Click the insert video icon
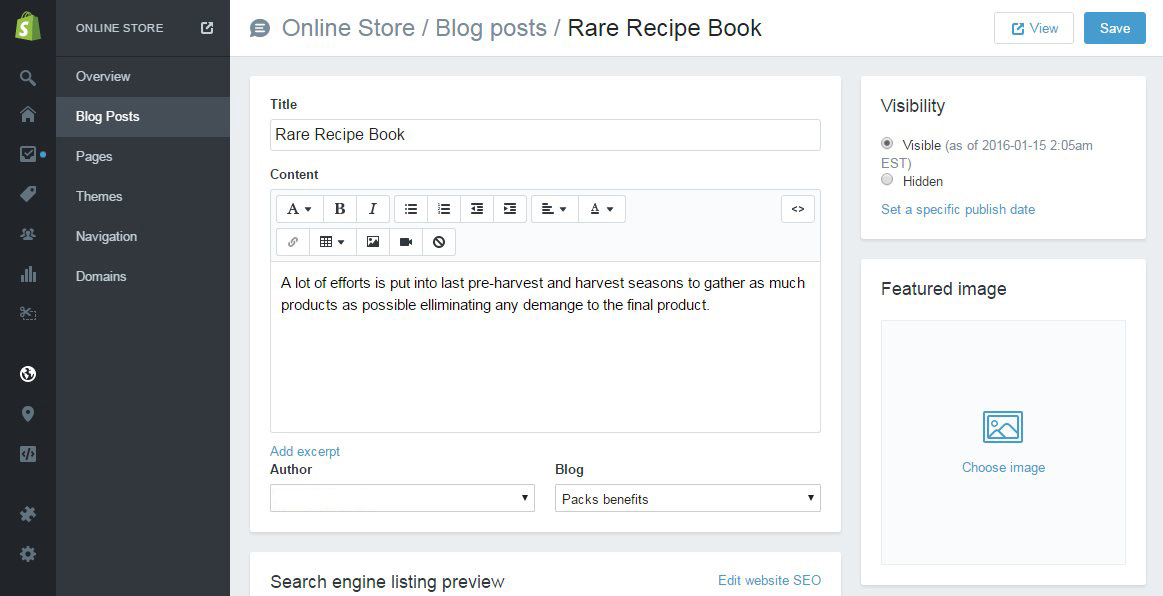The width and height of the screenshot is (1163, 596). tap(406, 242)
